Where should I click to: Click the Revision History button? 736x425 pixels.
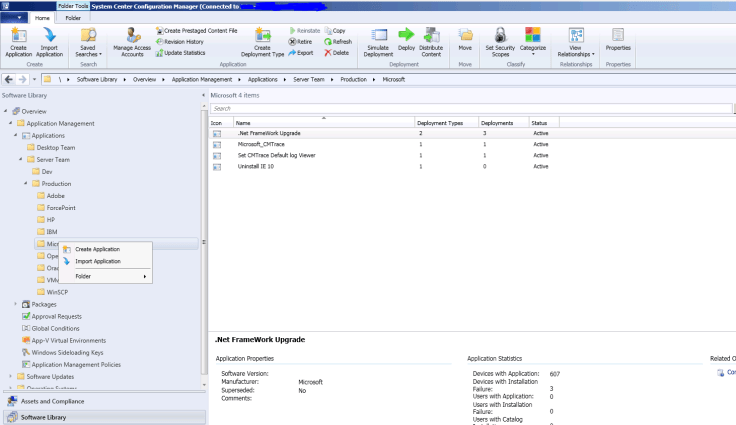coord(186,42)
